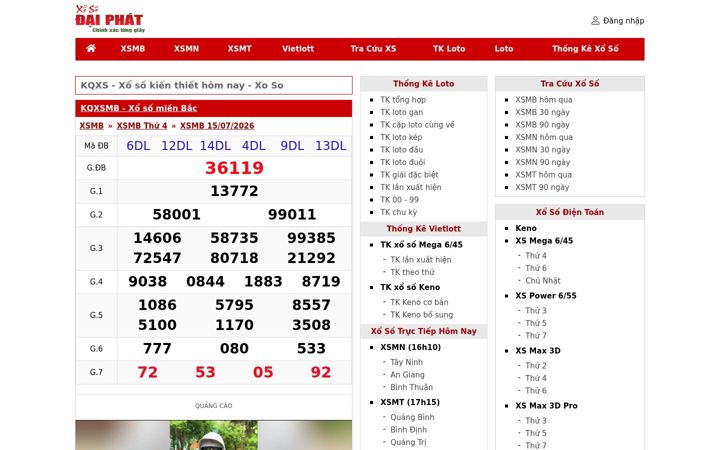Screen dimensions: 720x450
Task: Select Bình Thuận lottery link
Action: point(411,387)
